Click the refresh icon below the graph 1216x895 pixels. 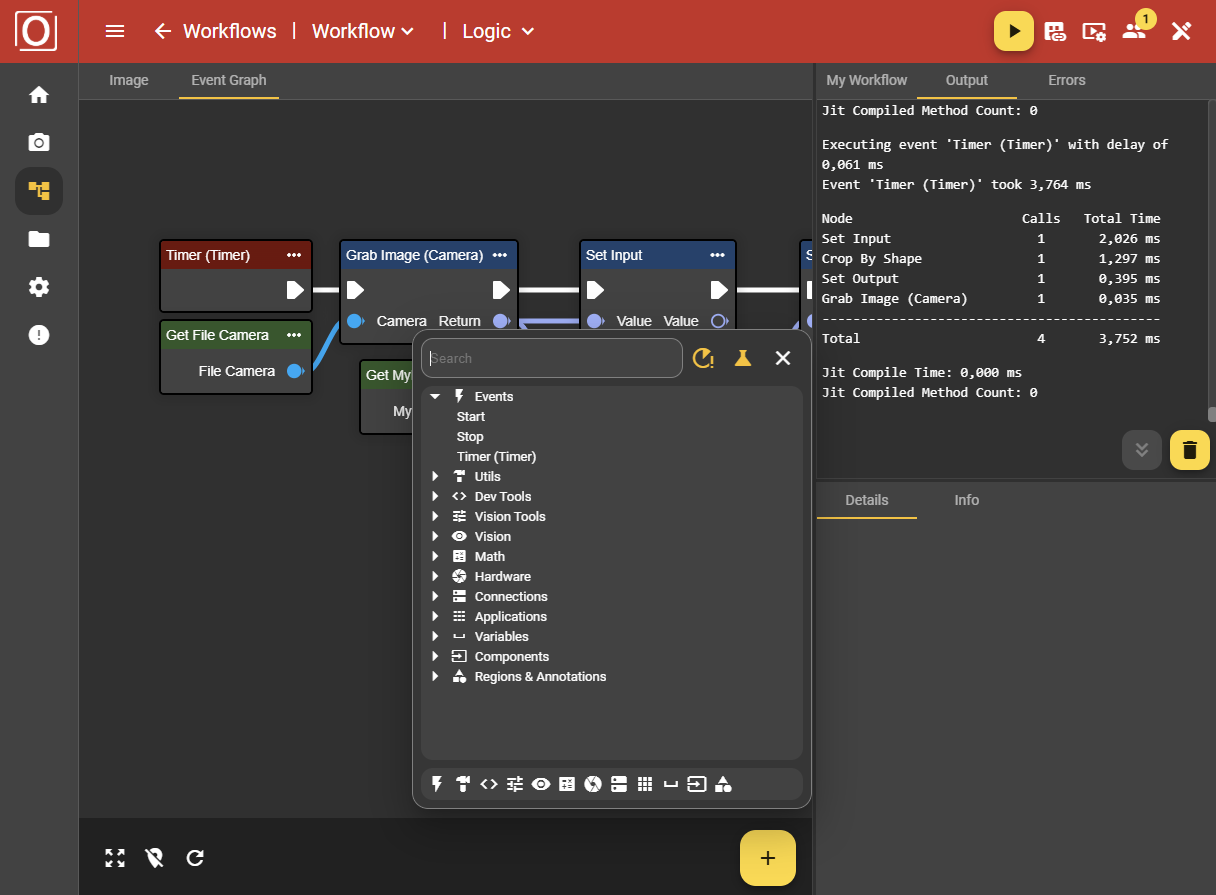coord(195,858)
